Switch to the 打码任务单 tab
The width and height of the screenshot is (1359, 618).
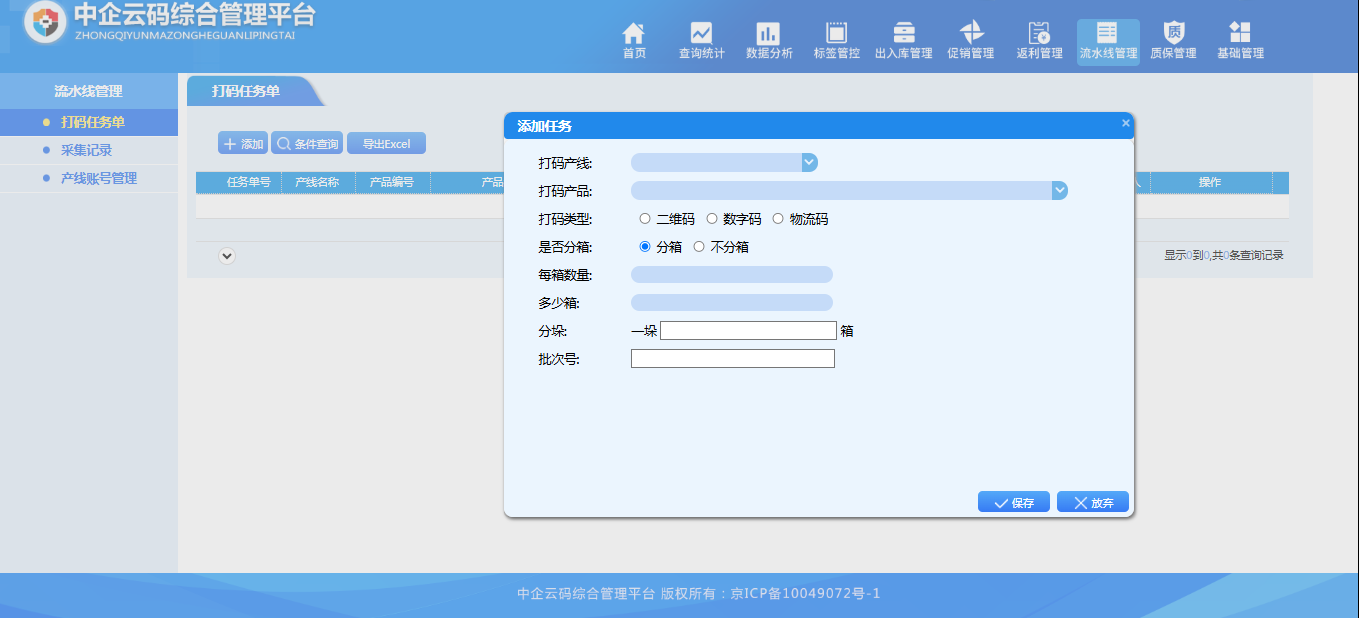click(246, 91)
